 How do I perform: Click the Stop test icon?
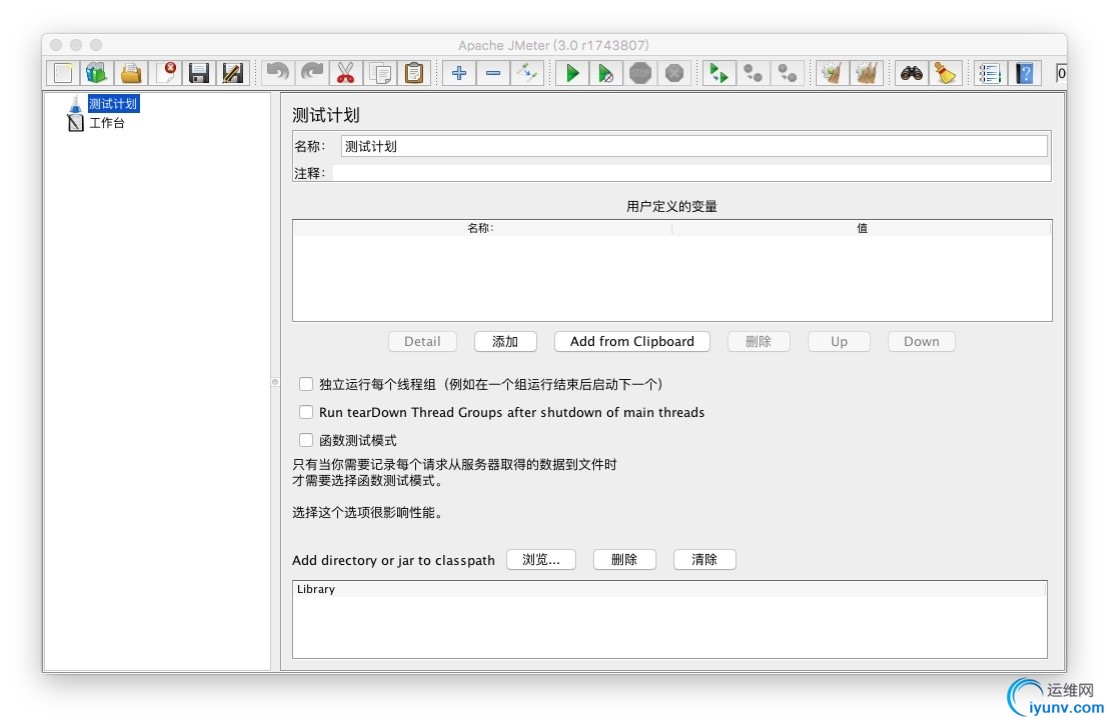[x=640, y=73]
